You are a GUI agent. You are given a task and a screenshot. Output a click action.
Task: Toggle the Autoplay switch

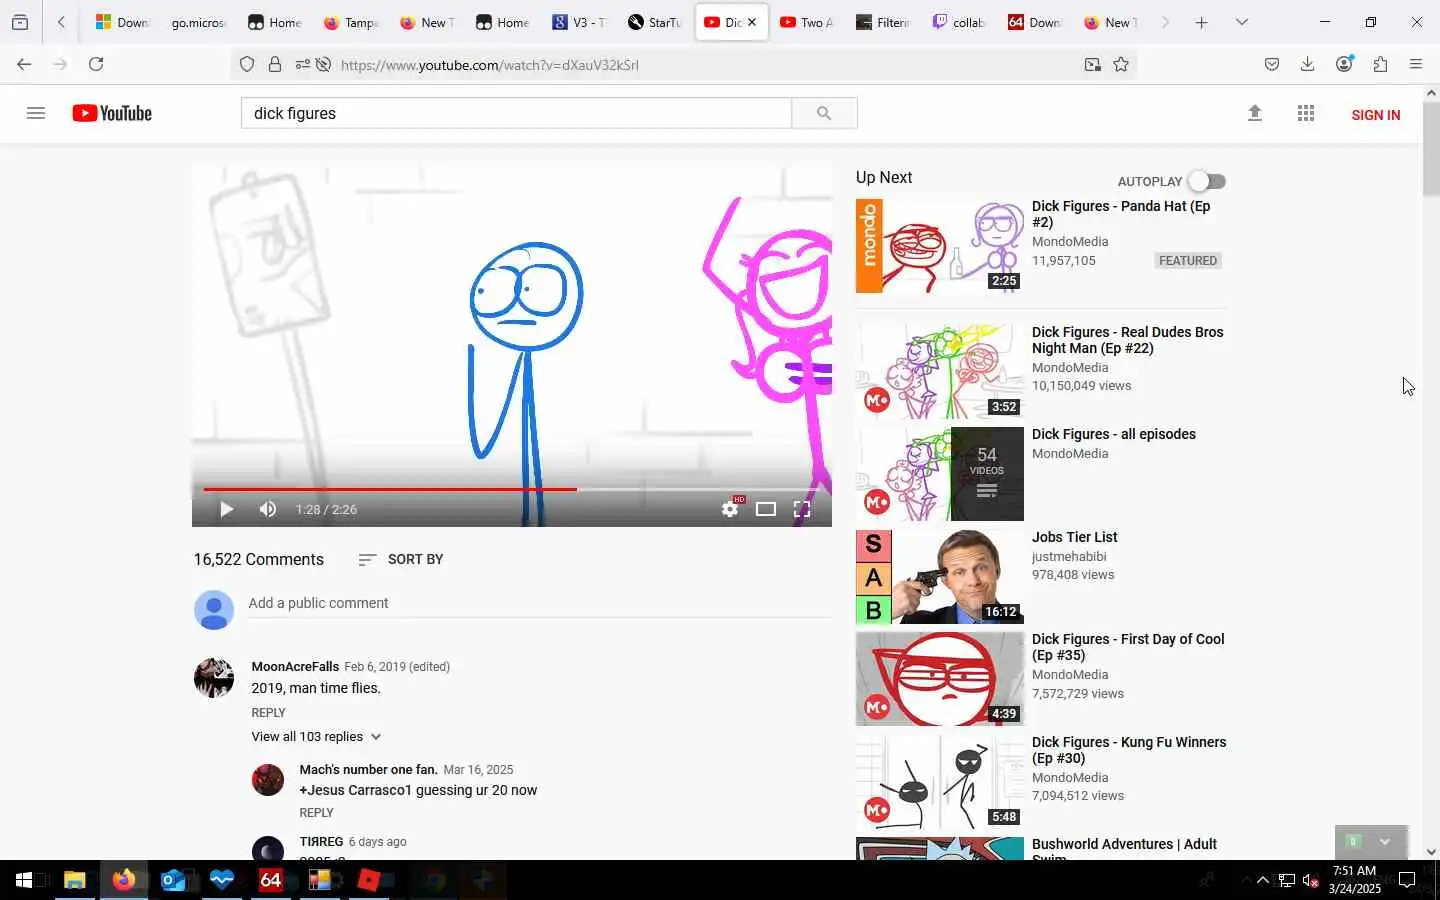coord(1208,181)
